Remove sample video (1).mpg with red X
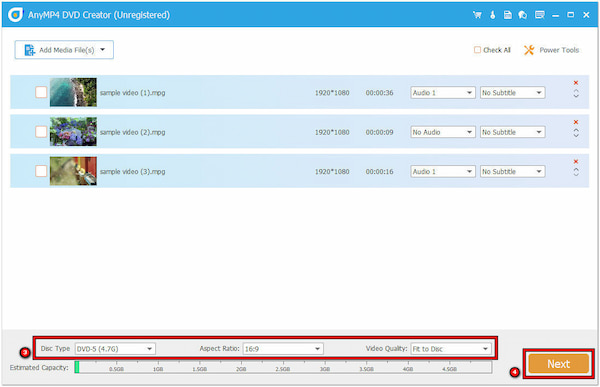Screen dimensions: 600x387 (x=576, y=83)
